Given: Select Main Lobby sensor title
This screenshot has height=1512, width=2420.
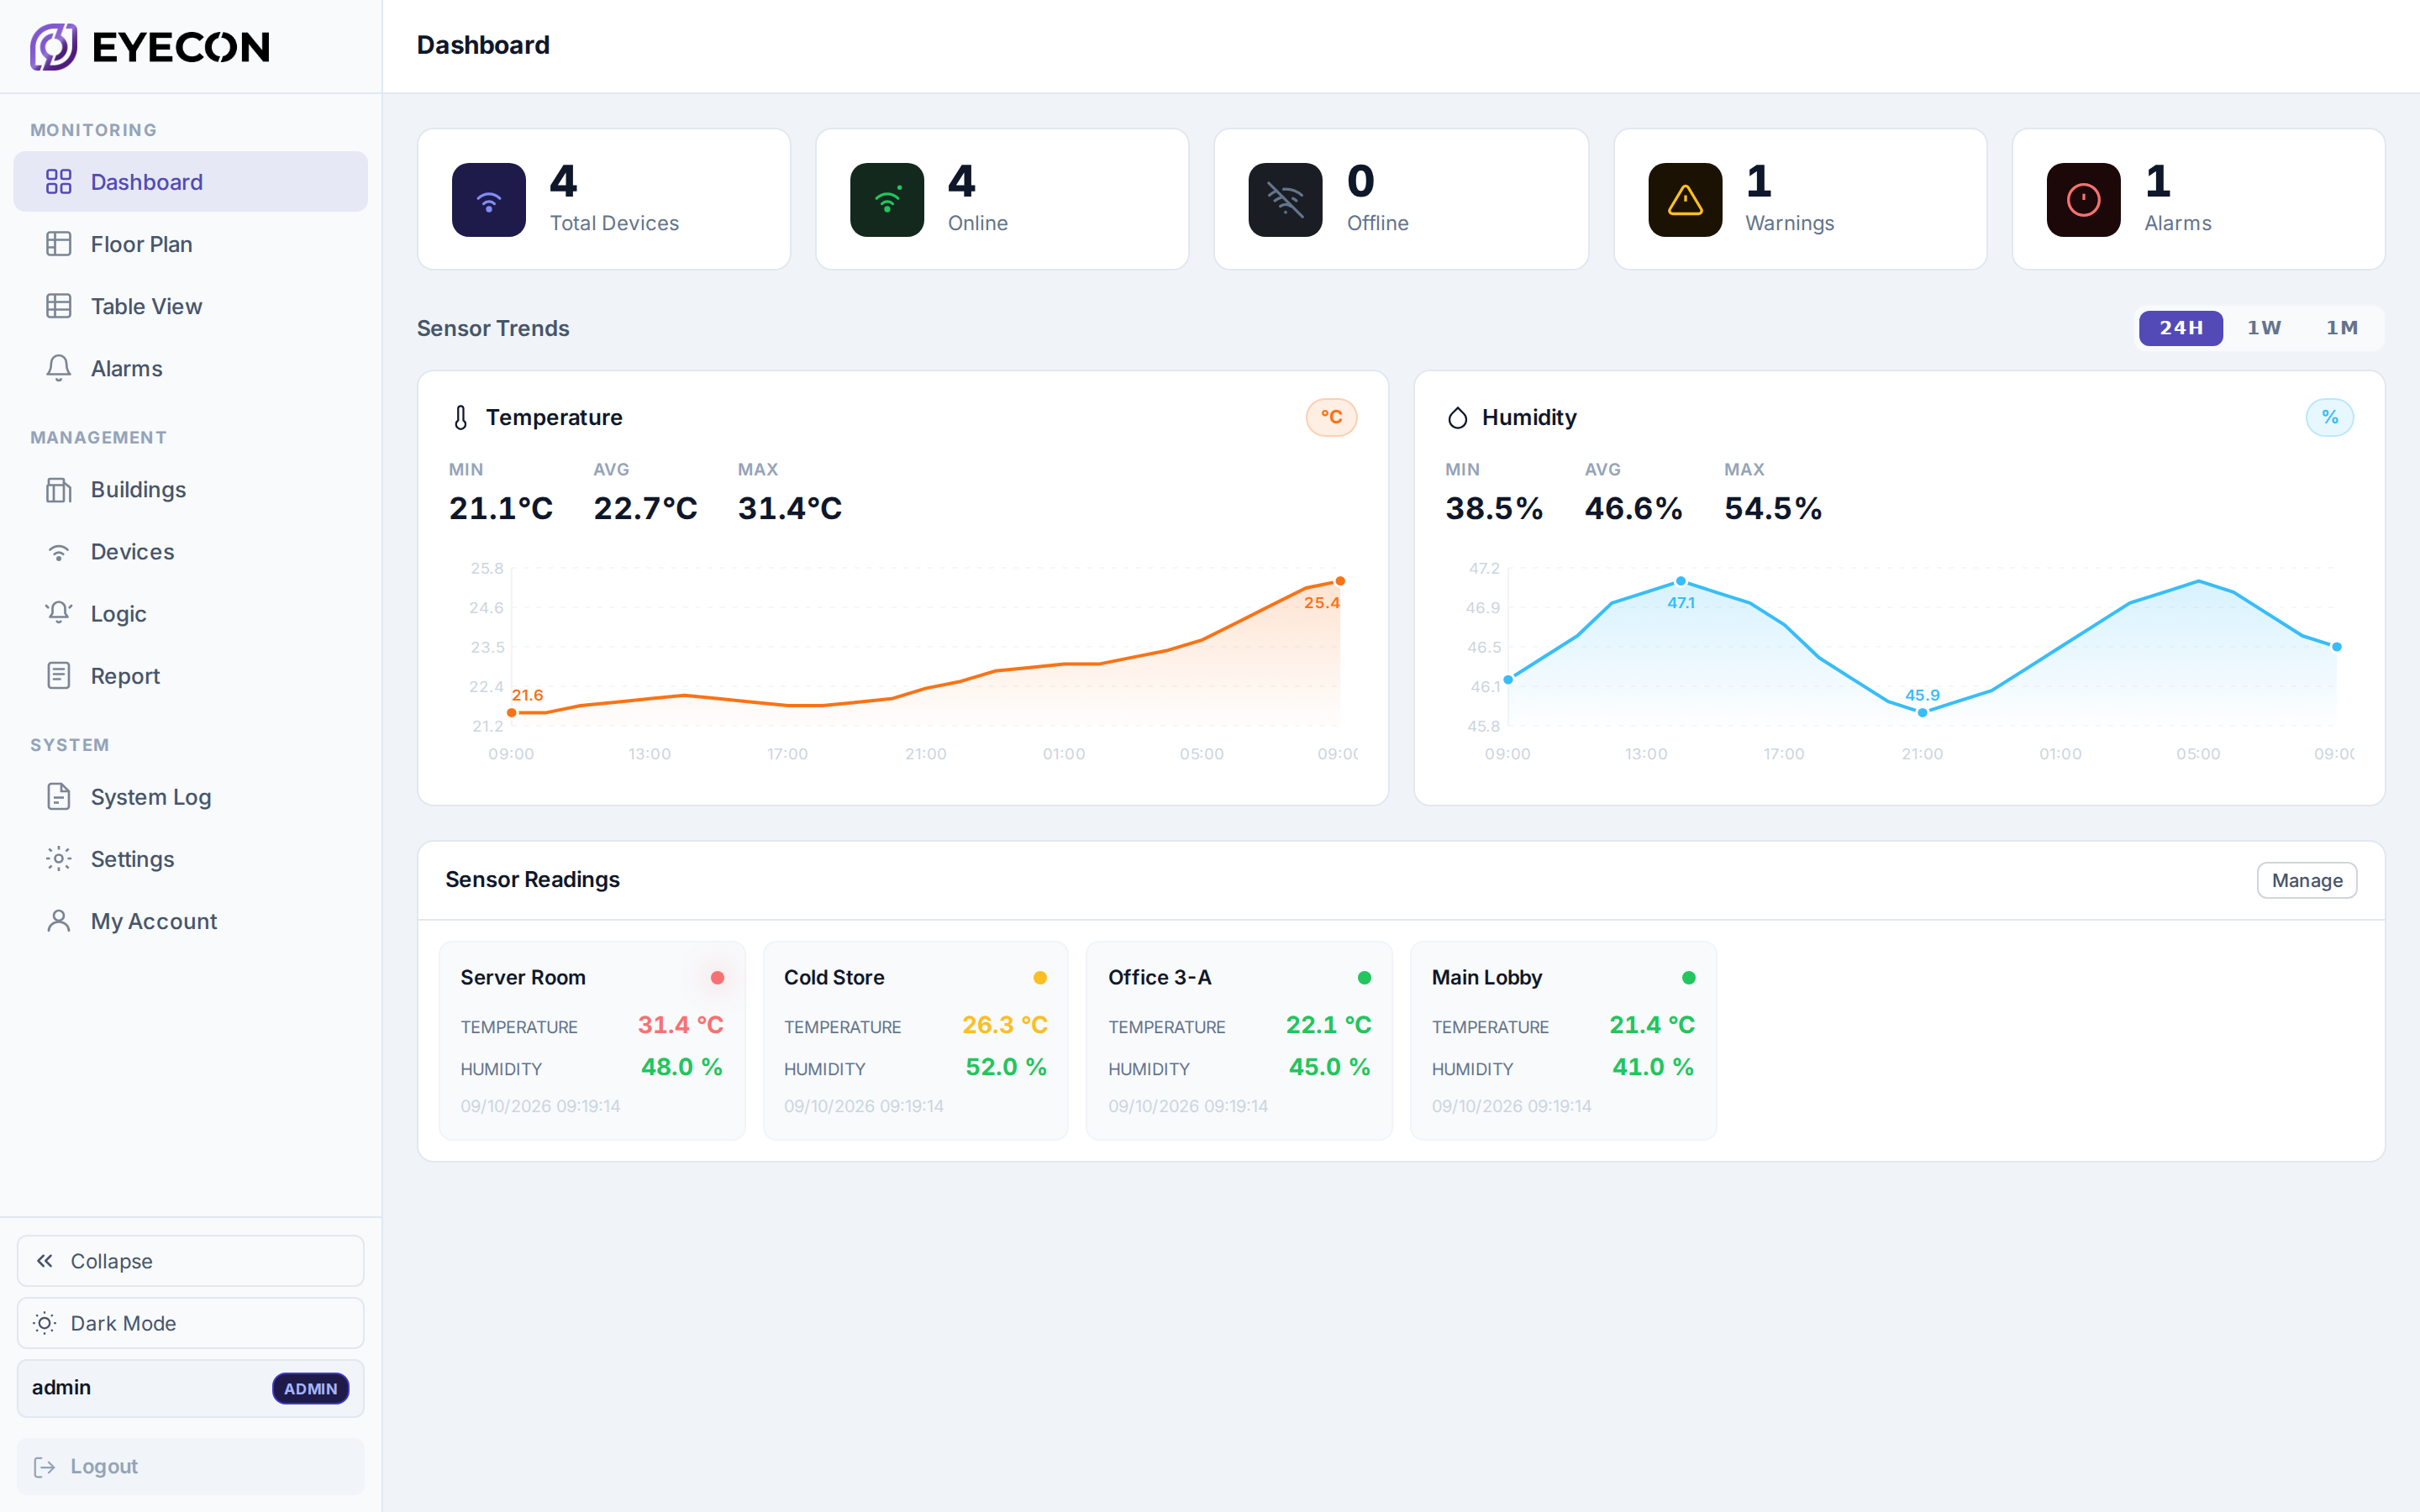Looking at the screenshot, I should click(x=1486, y=977).
